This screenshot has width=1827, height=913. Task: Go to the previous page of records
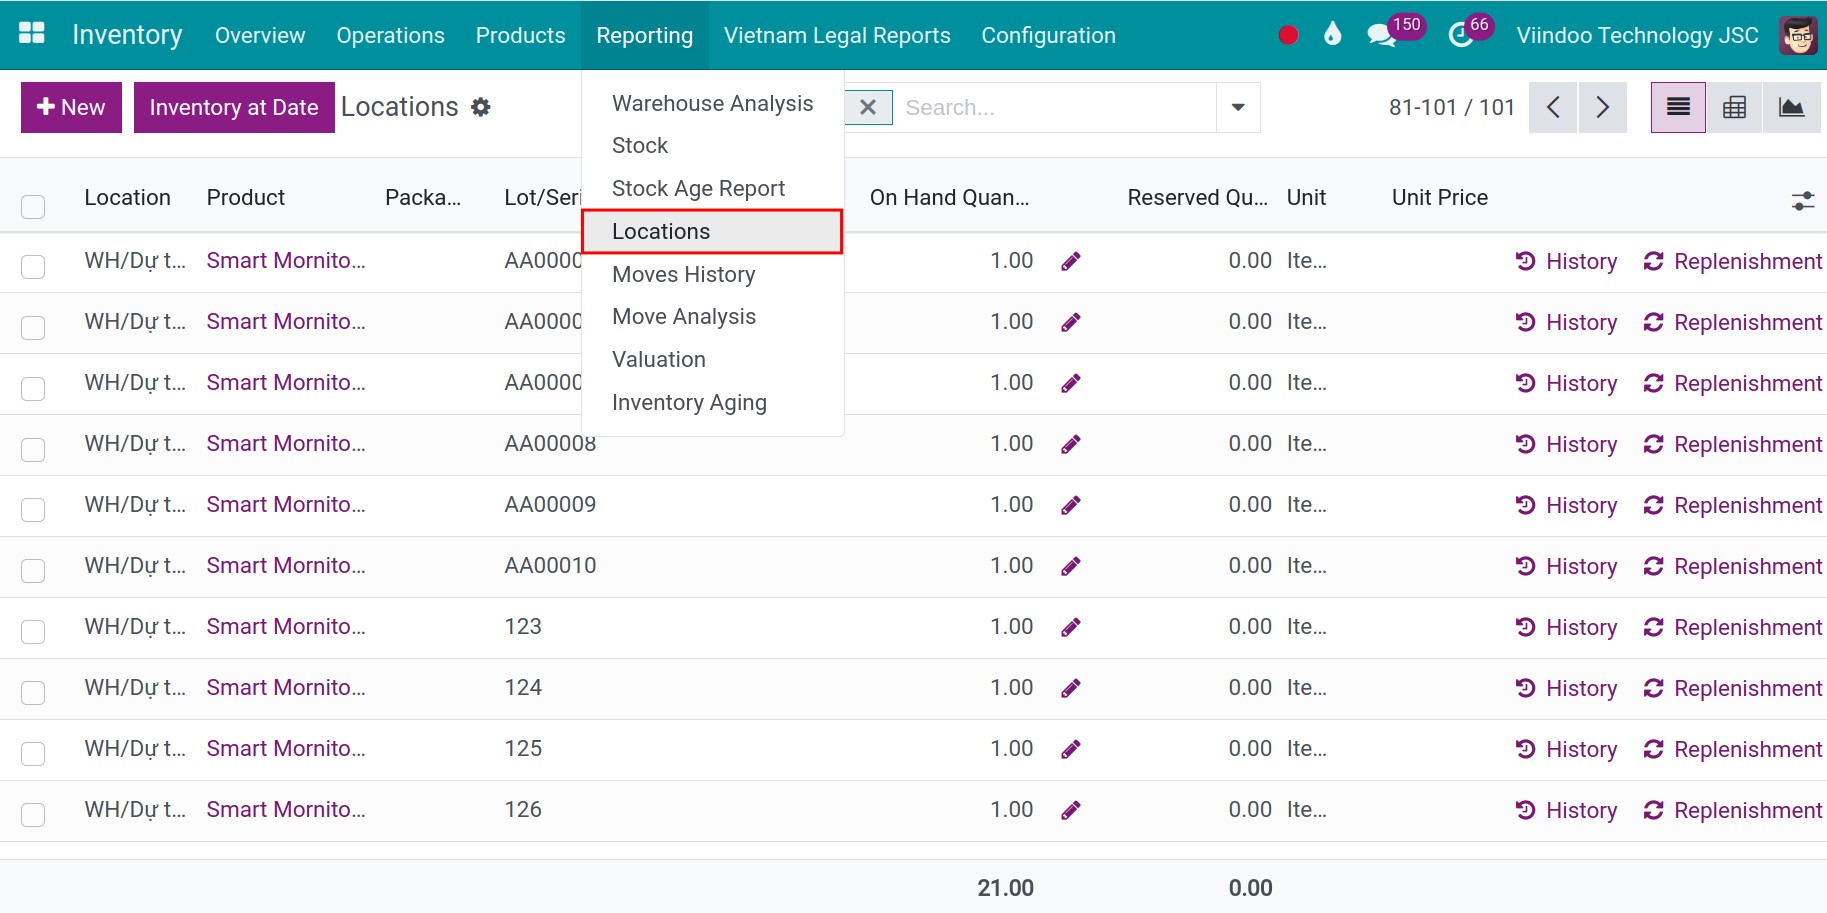(1553, 107)
